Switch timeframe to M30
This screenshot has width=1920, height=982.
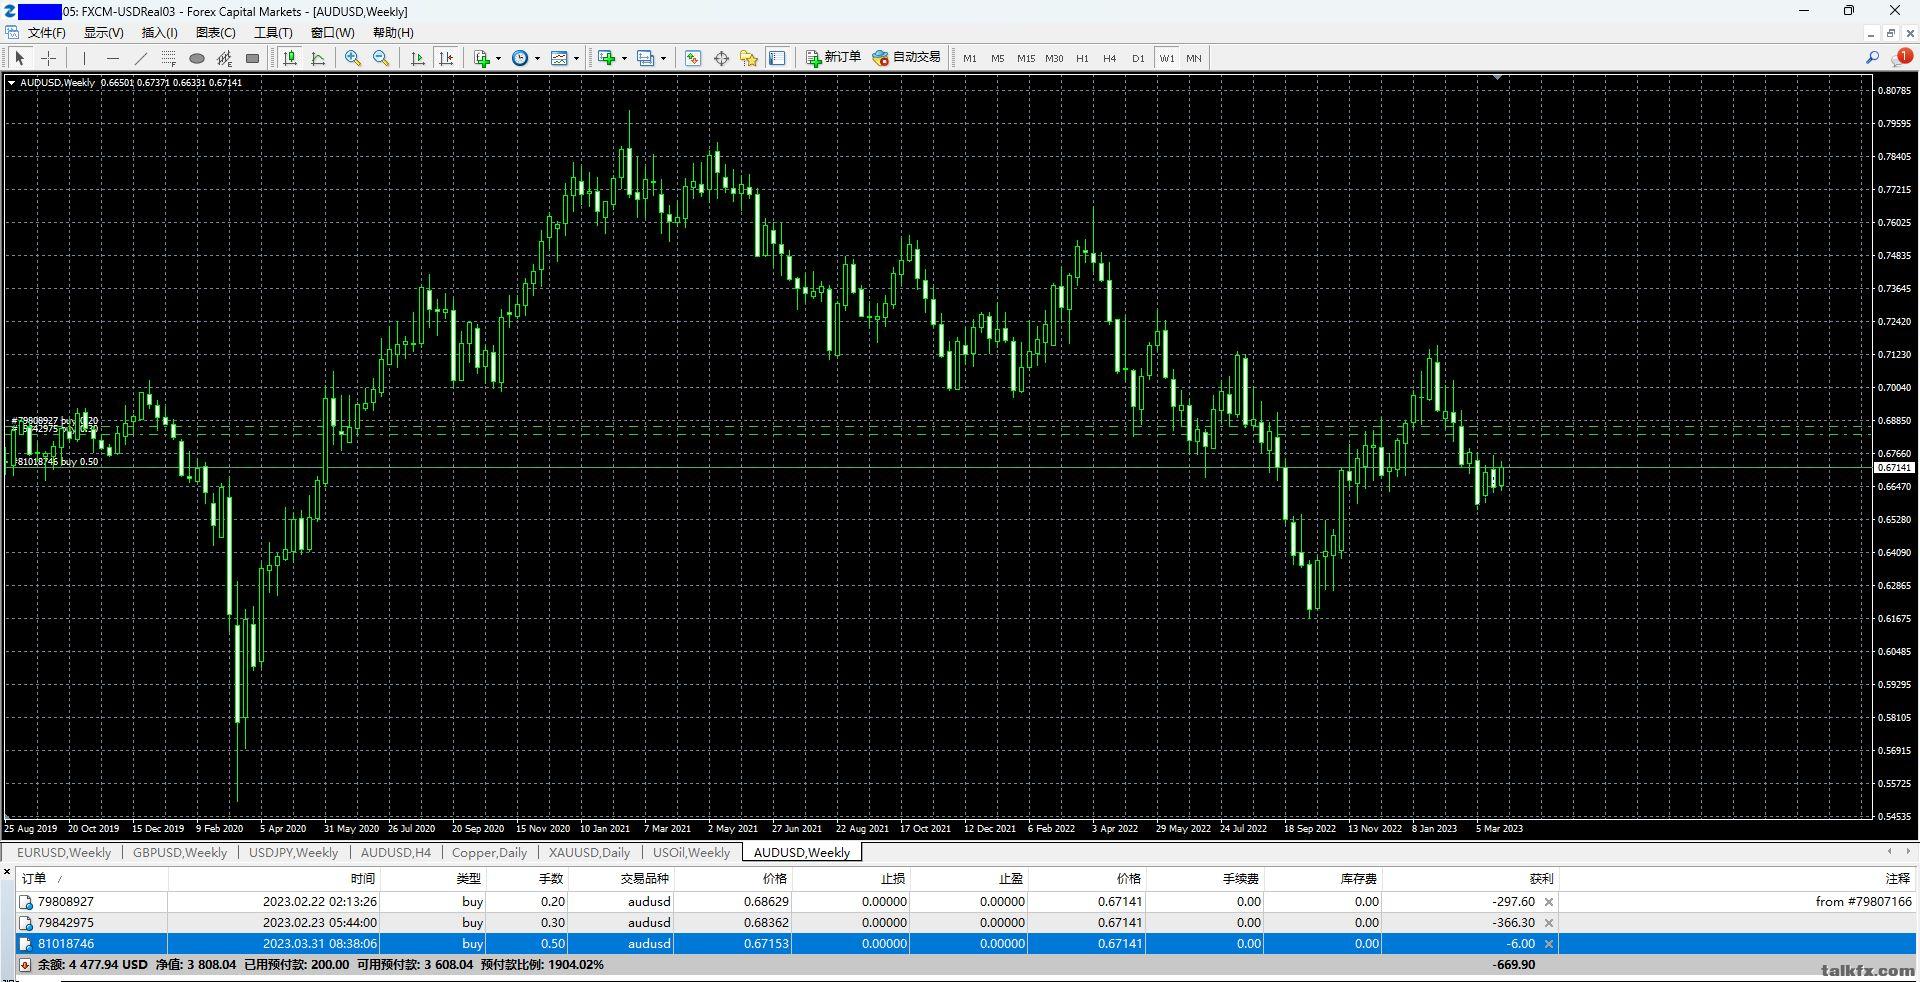(1054, 58)
